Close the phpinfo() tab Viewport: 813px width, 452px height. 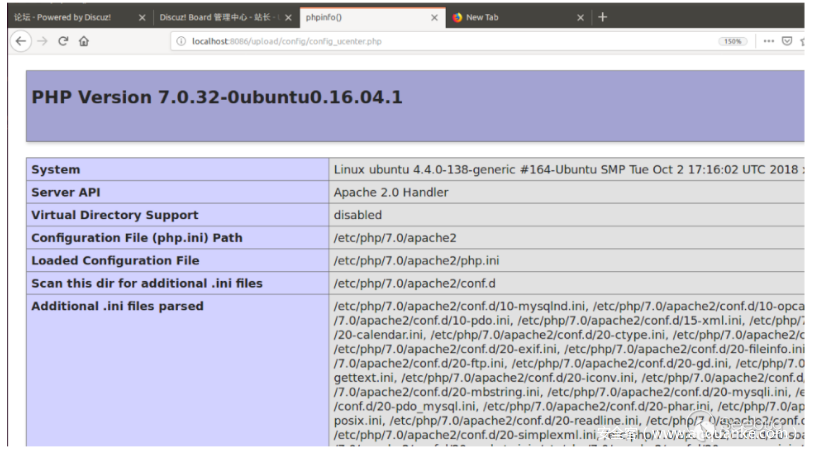point(434,17)
